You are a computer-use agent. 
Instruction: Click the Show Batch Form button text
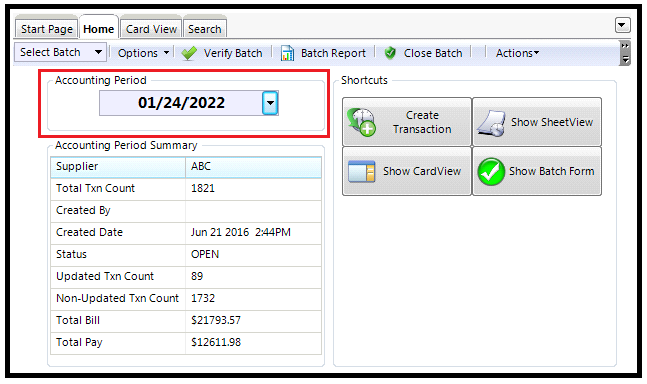tap(551, 171)
